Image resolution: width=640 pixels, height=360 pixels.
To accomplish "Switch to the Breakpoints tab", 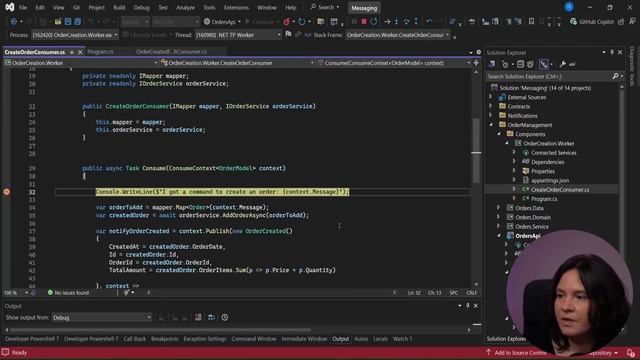I will click(164, 339).
